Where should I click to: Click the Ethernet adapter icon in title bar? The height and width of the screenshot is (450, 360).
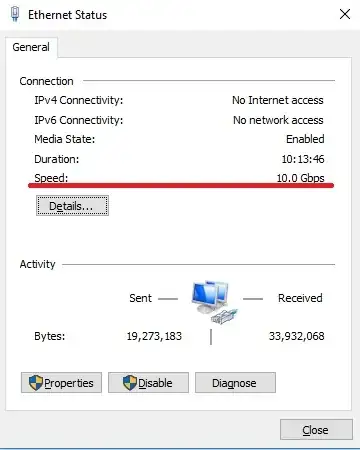tap(15, 14)
